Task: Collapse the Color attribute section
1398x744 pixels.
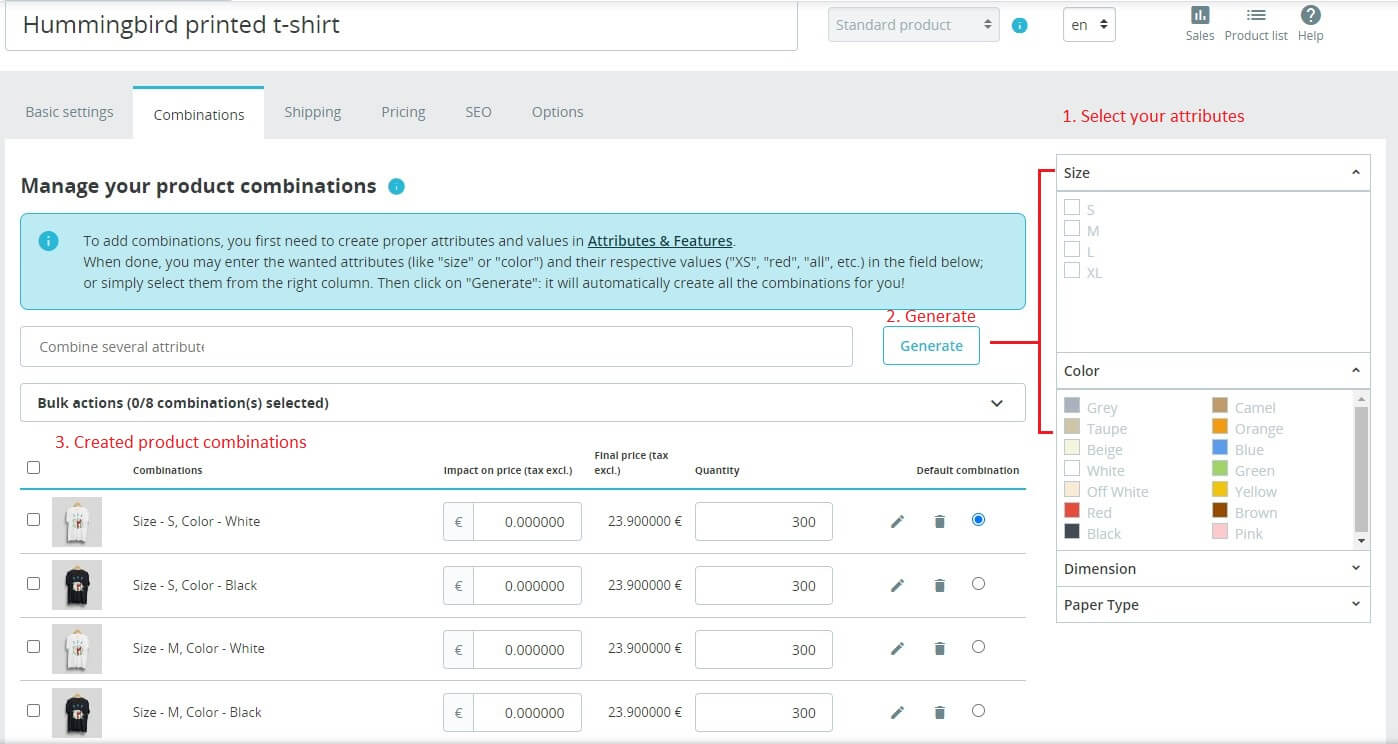Action: [1213, 371]
